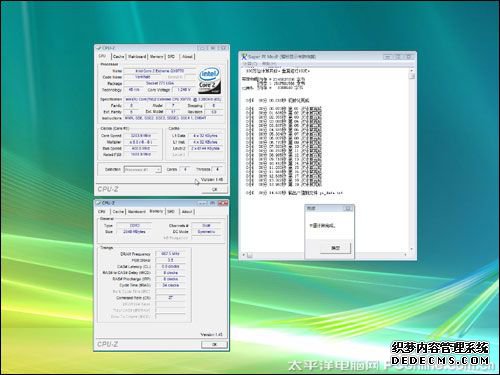Viewport: 500px width, 375px height.
Task: Click the Multiplier value field
Action: pyautogui.click(x=141, y=142)
